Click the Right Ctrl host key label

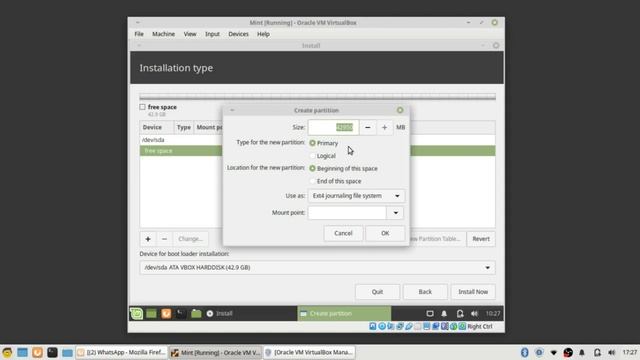pos(480,326)
